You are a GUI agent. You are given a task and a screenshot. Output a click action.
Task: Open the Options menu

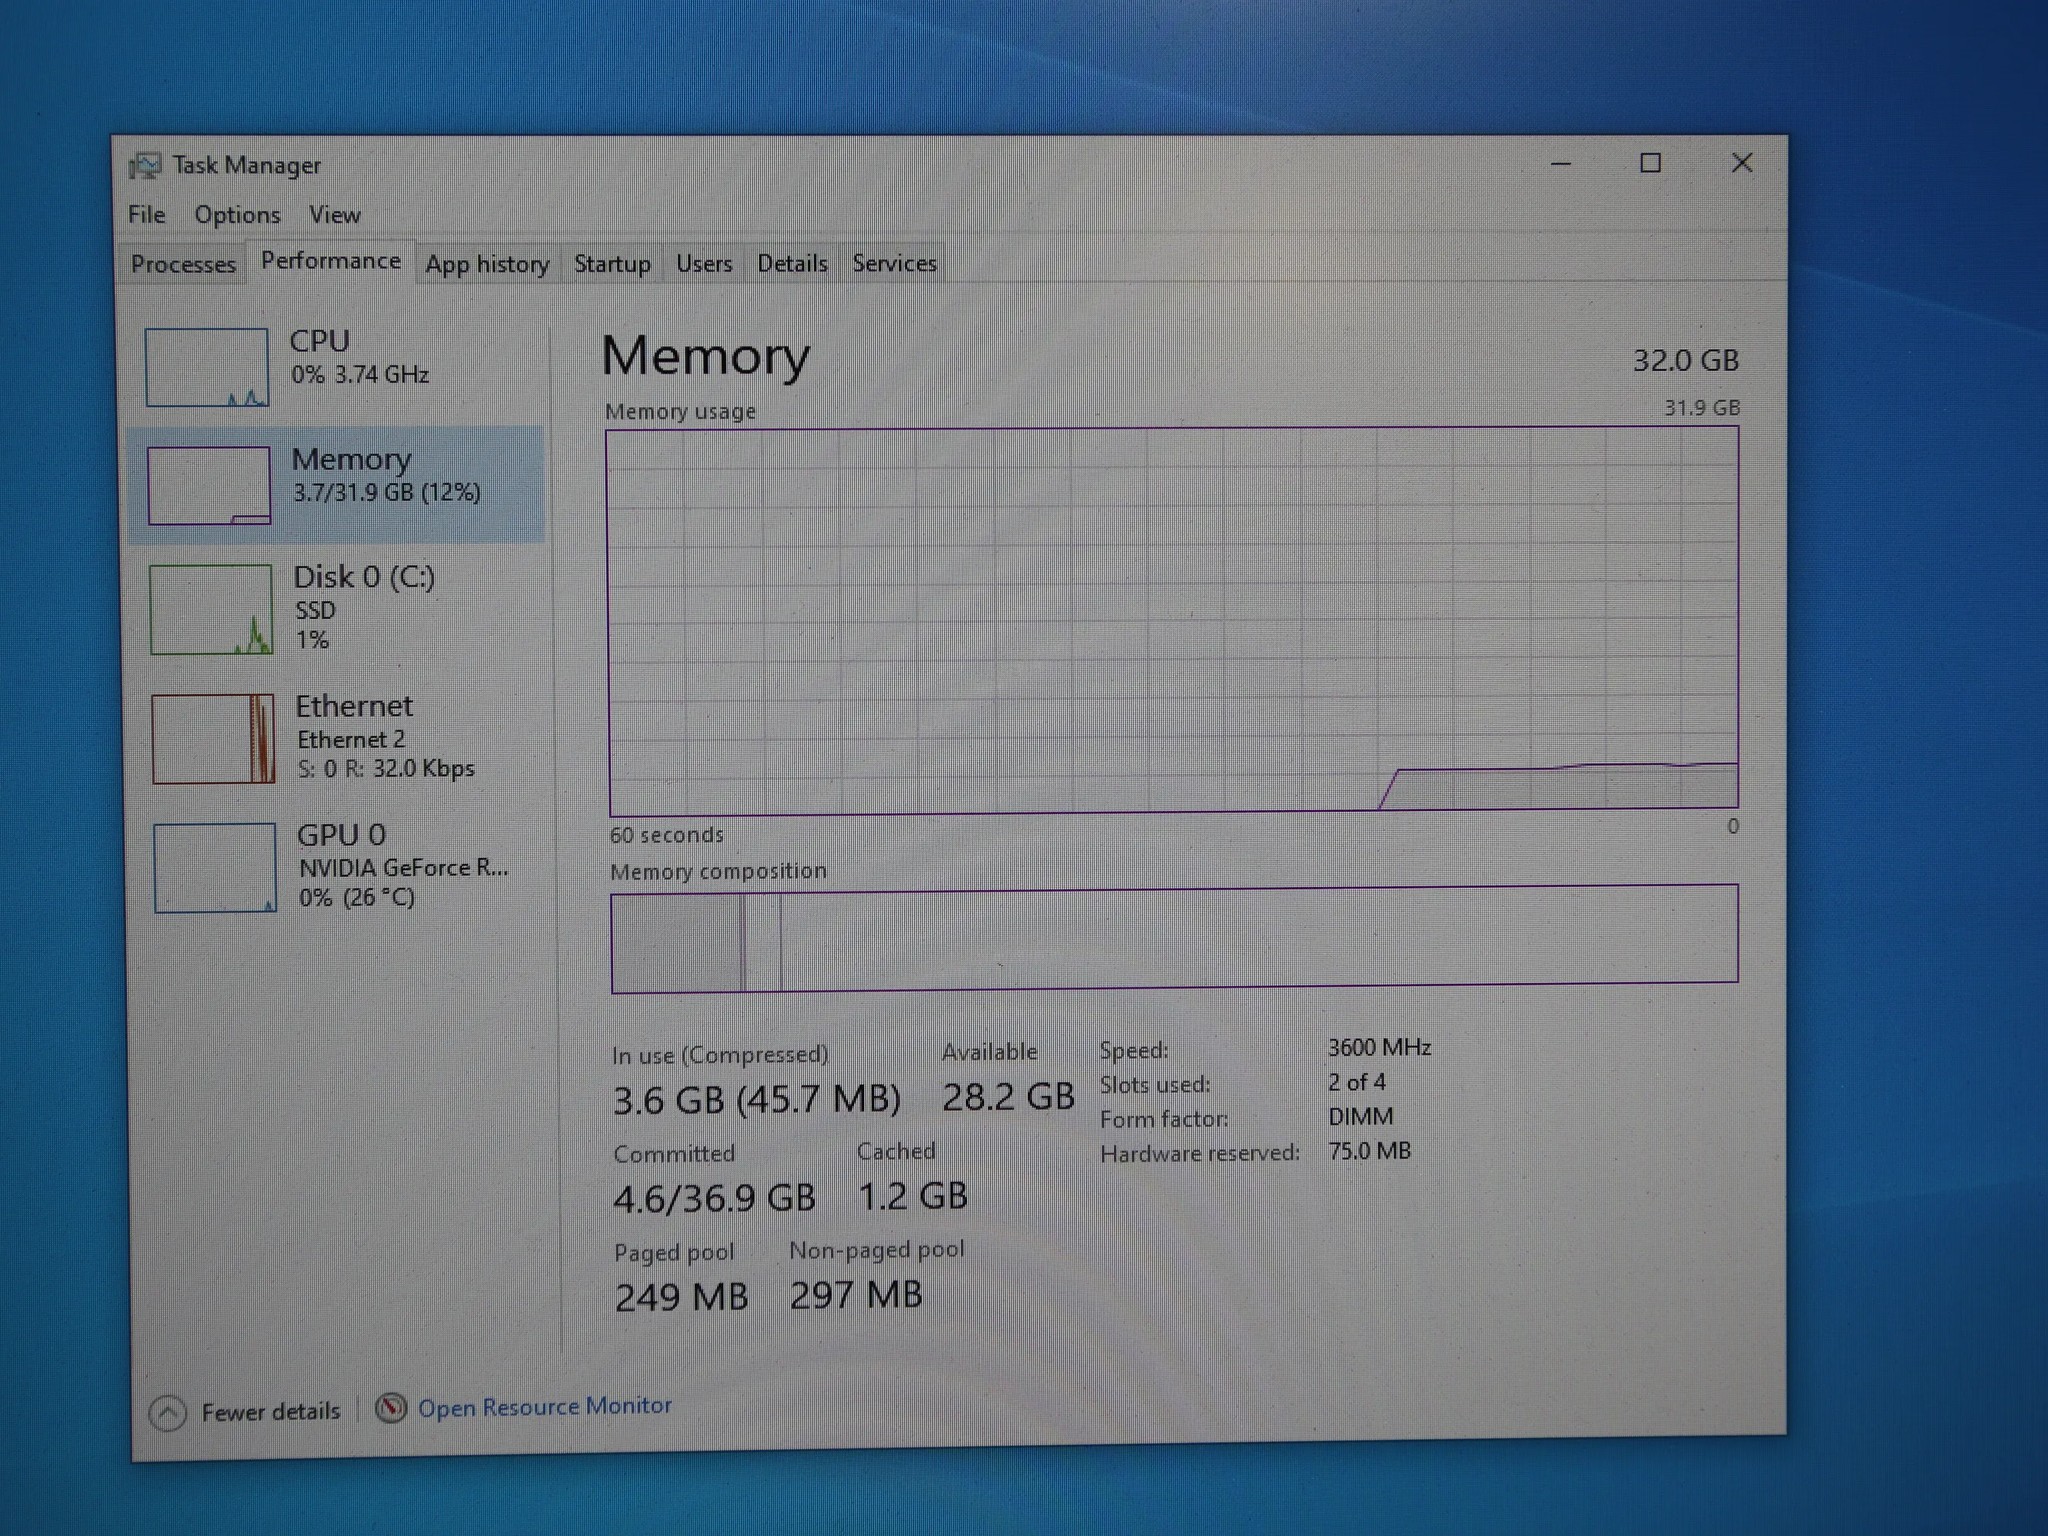click(237, 215)
